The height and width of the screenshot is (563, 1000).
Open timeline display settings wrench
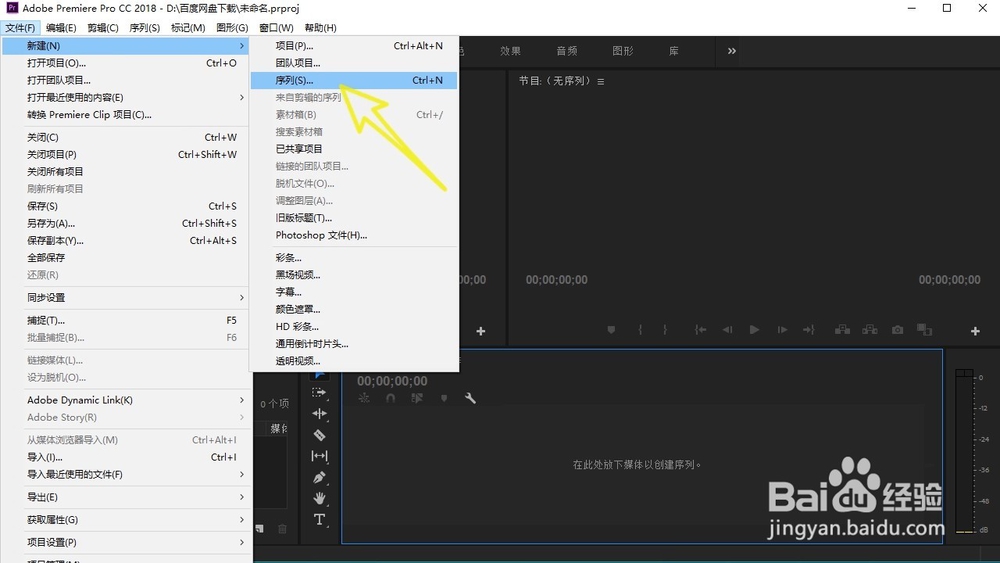click(470, 398)
